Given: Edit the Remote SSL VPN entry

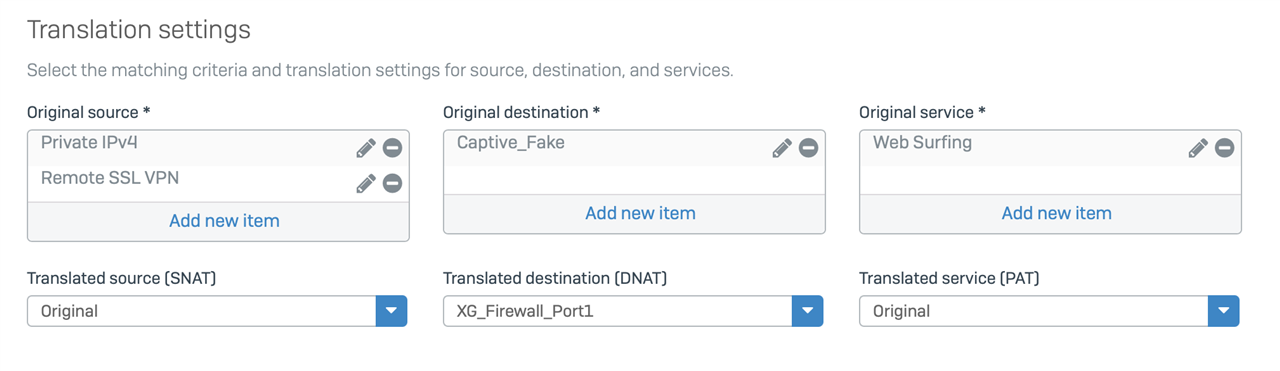Looking at the screenshot, I should (x=366, y=184).
